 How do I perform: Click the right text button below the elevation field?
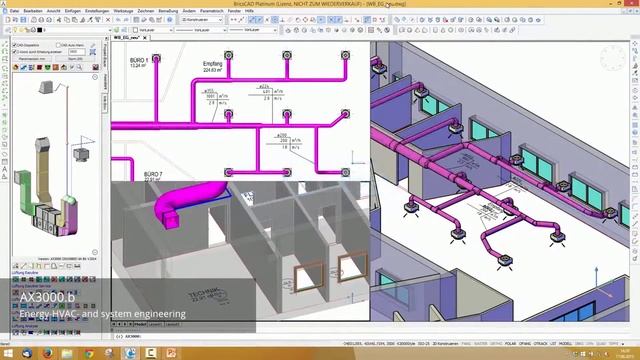click(76, 59)
